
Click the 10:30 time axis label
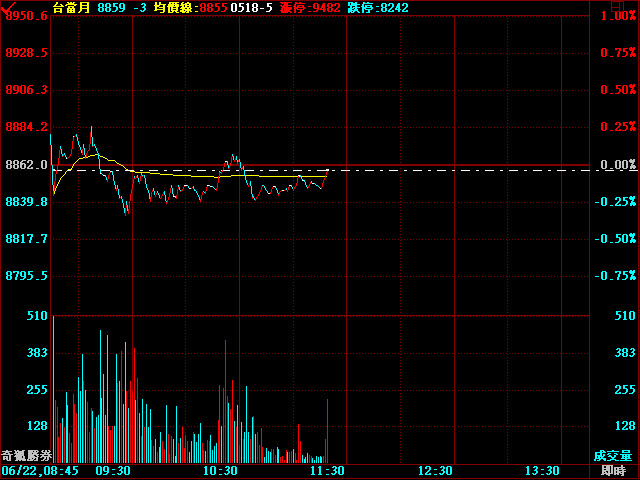pos(220,471)
